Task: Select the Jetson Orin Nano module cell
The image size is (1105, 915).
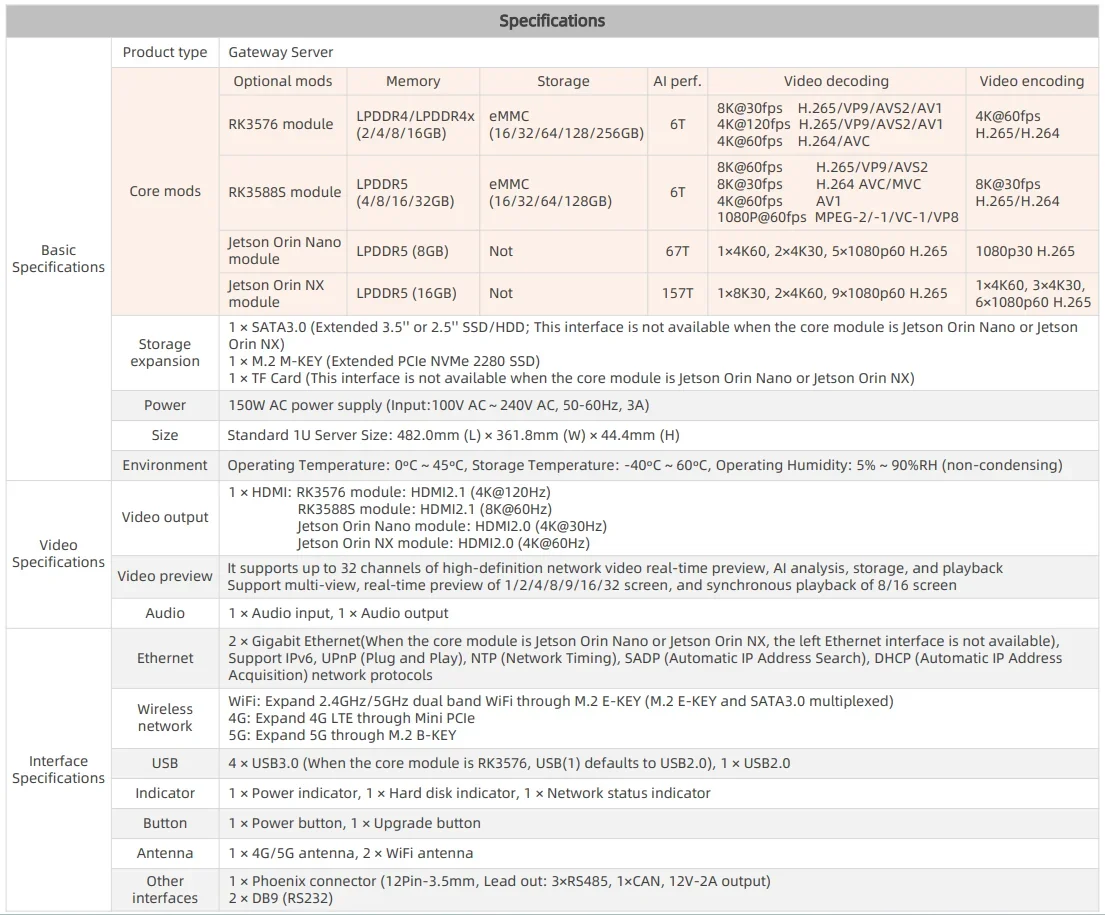Action: pyautogui.click(x=284, y=251)
